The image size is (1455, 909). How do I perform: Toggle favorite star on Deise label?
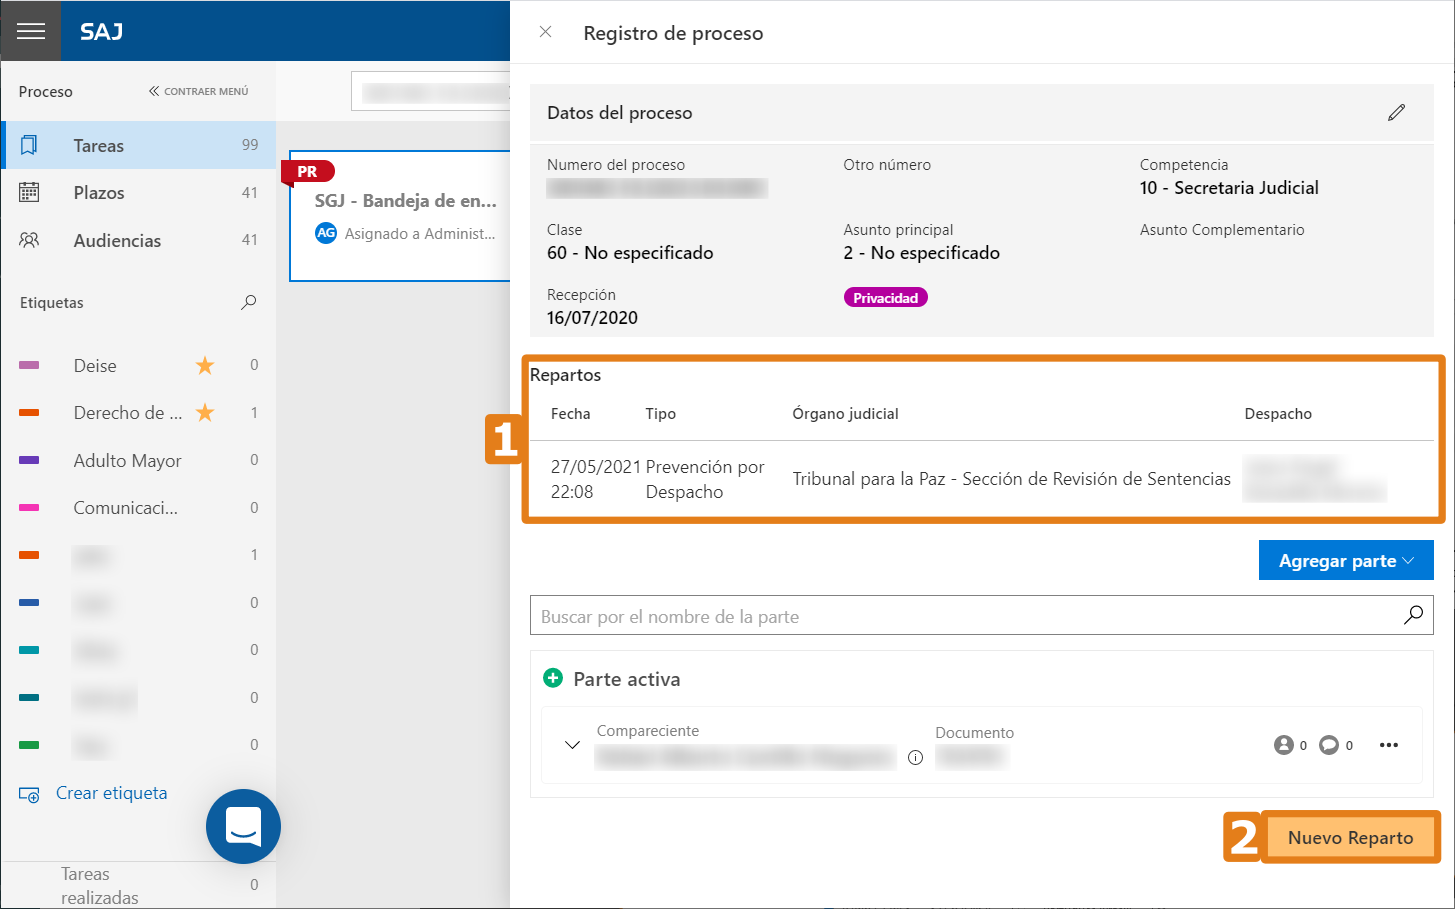coord(205,365)
